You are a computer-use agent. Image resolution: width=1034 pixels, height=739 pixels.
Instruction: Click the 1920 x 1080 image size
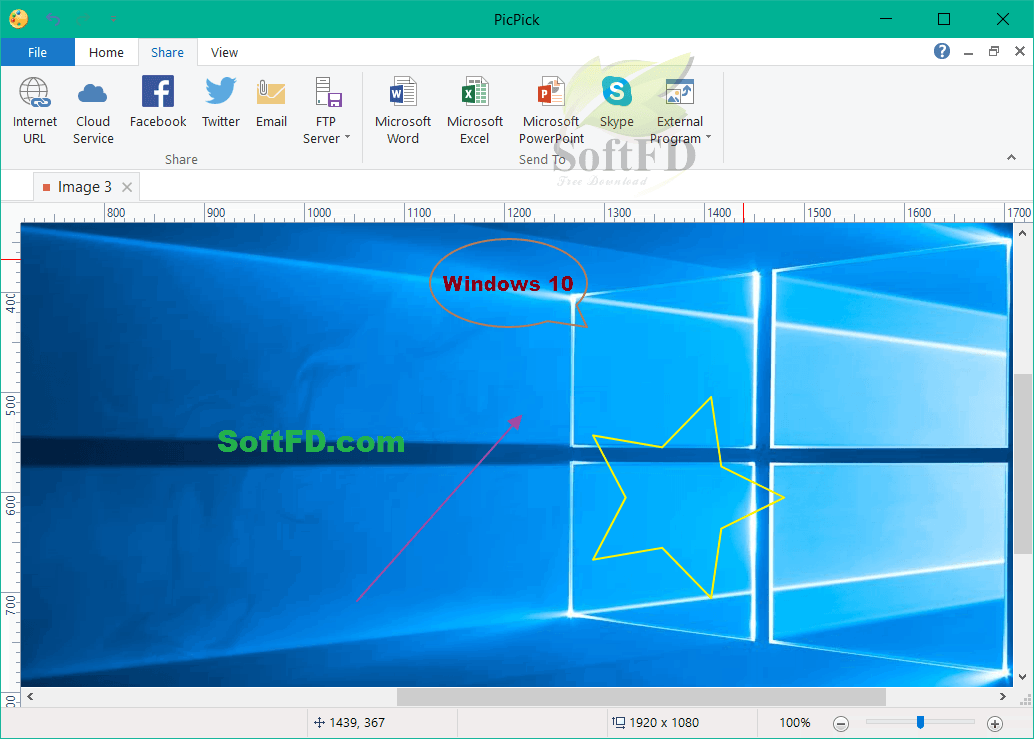click(664, 723)
